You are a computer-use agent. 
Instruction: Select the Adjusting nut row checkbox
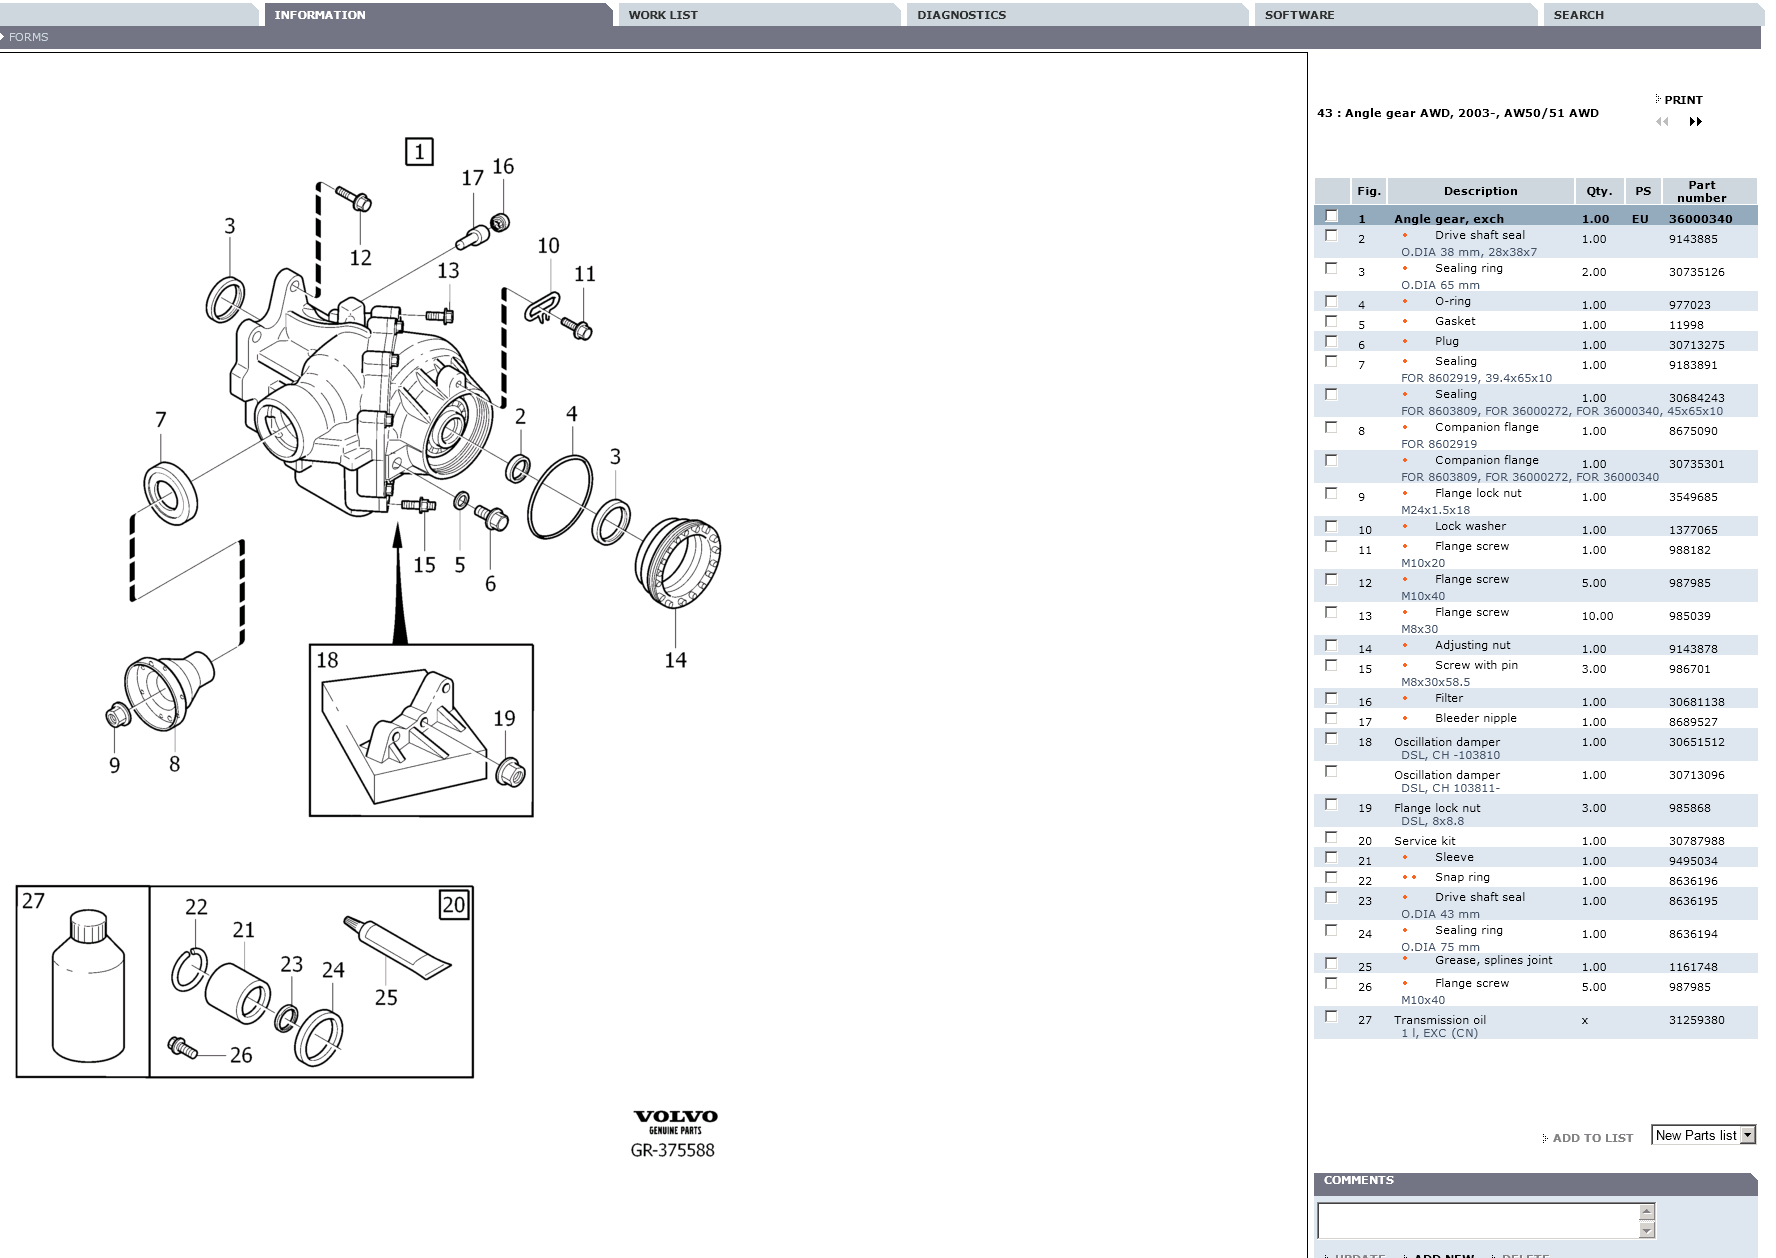click(1331, 646)
